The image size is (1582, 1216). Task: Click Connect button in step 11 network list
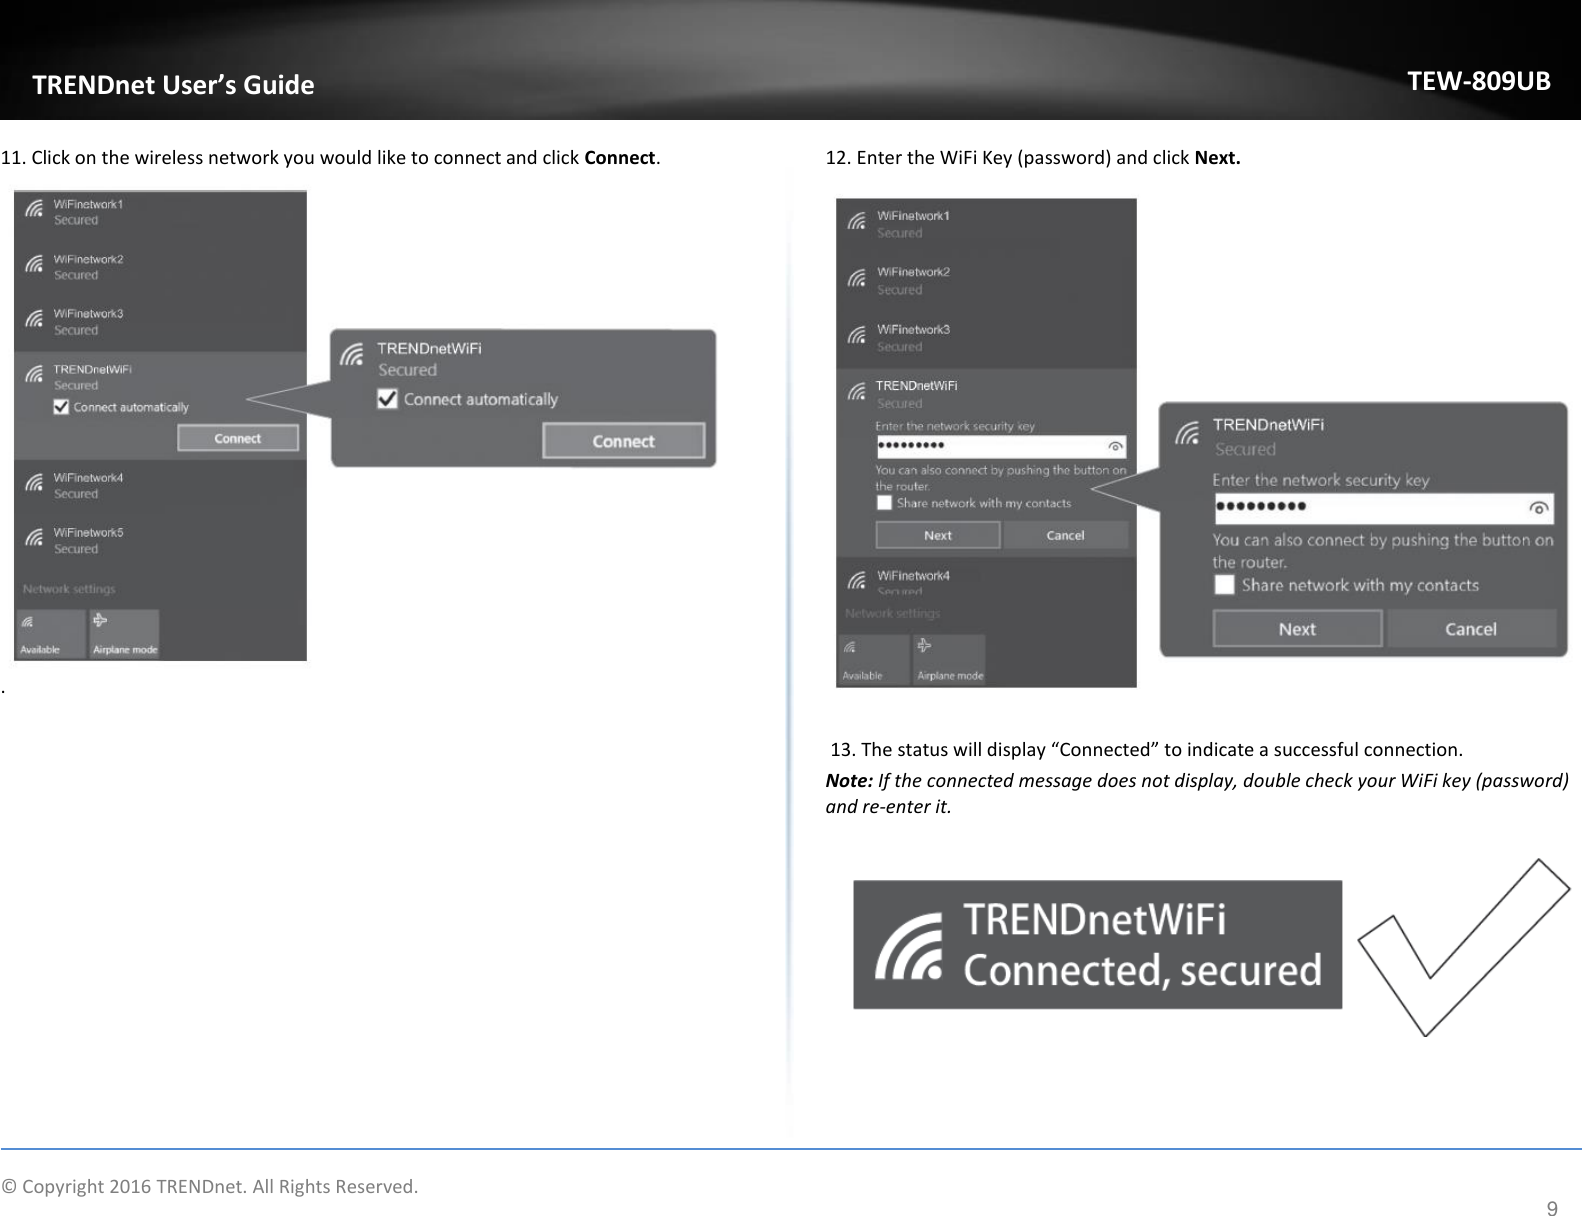[238, 438]
